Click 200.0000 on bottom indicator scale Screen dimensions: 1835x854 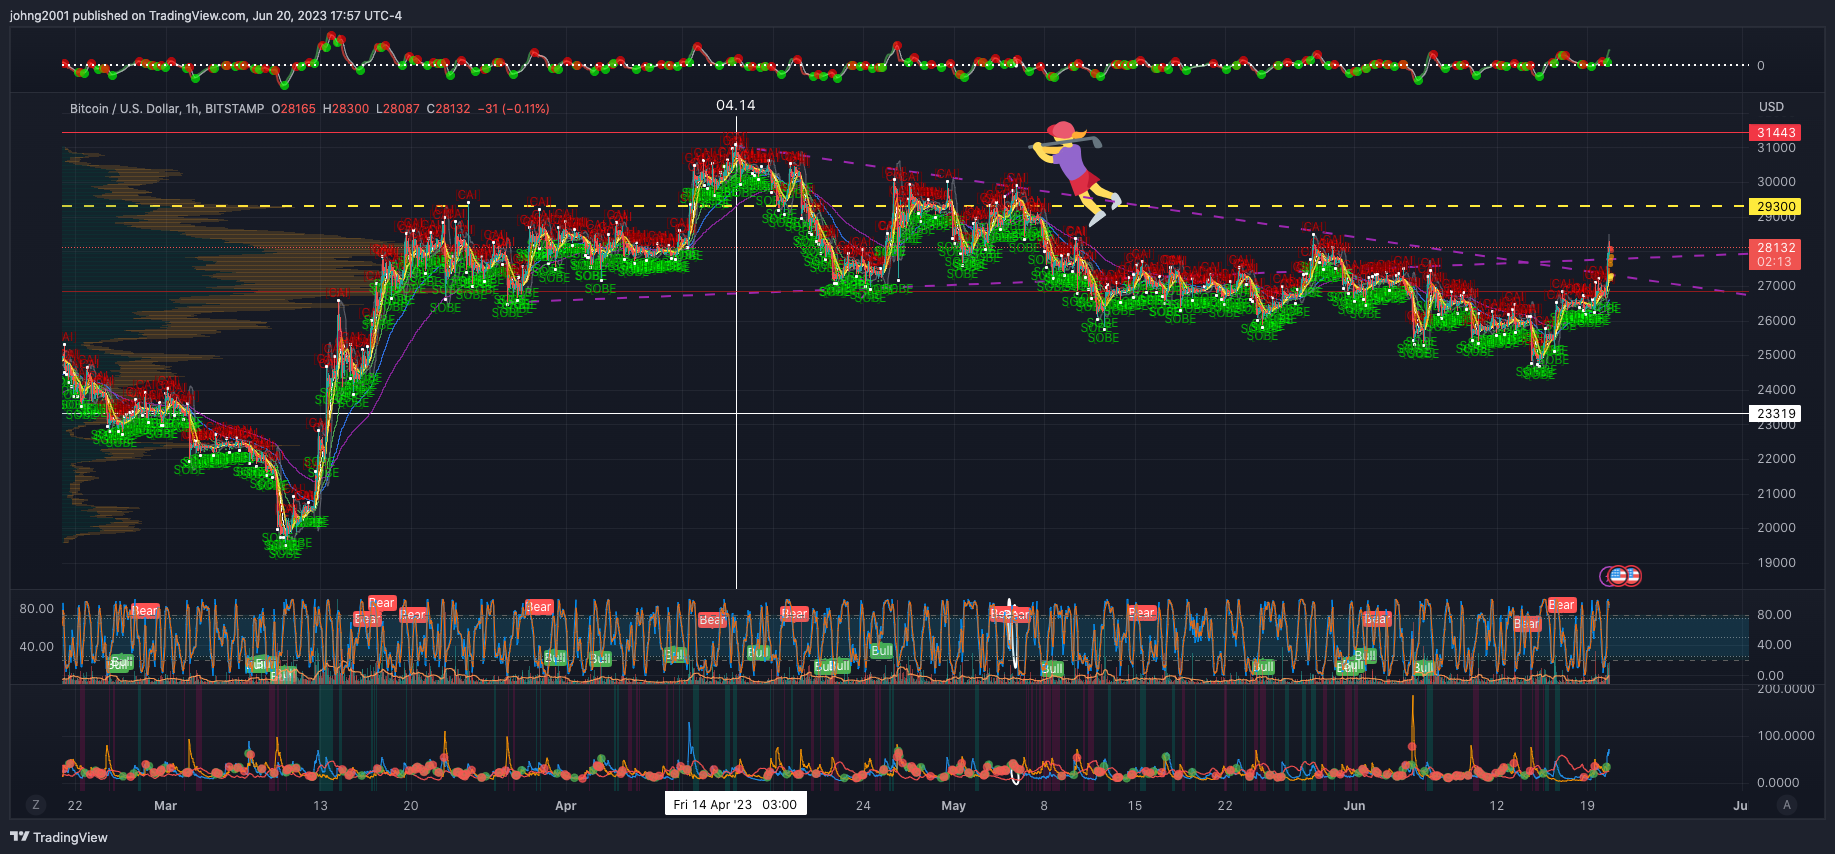(1785, 689)
